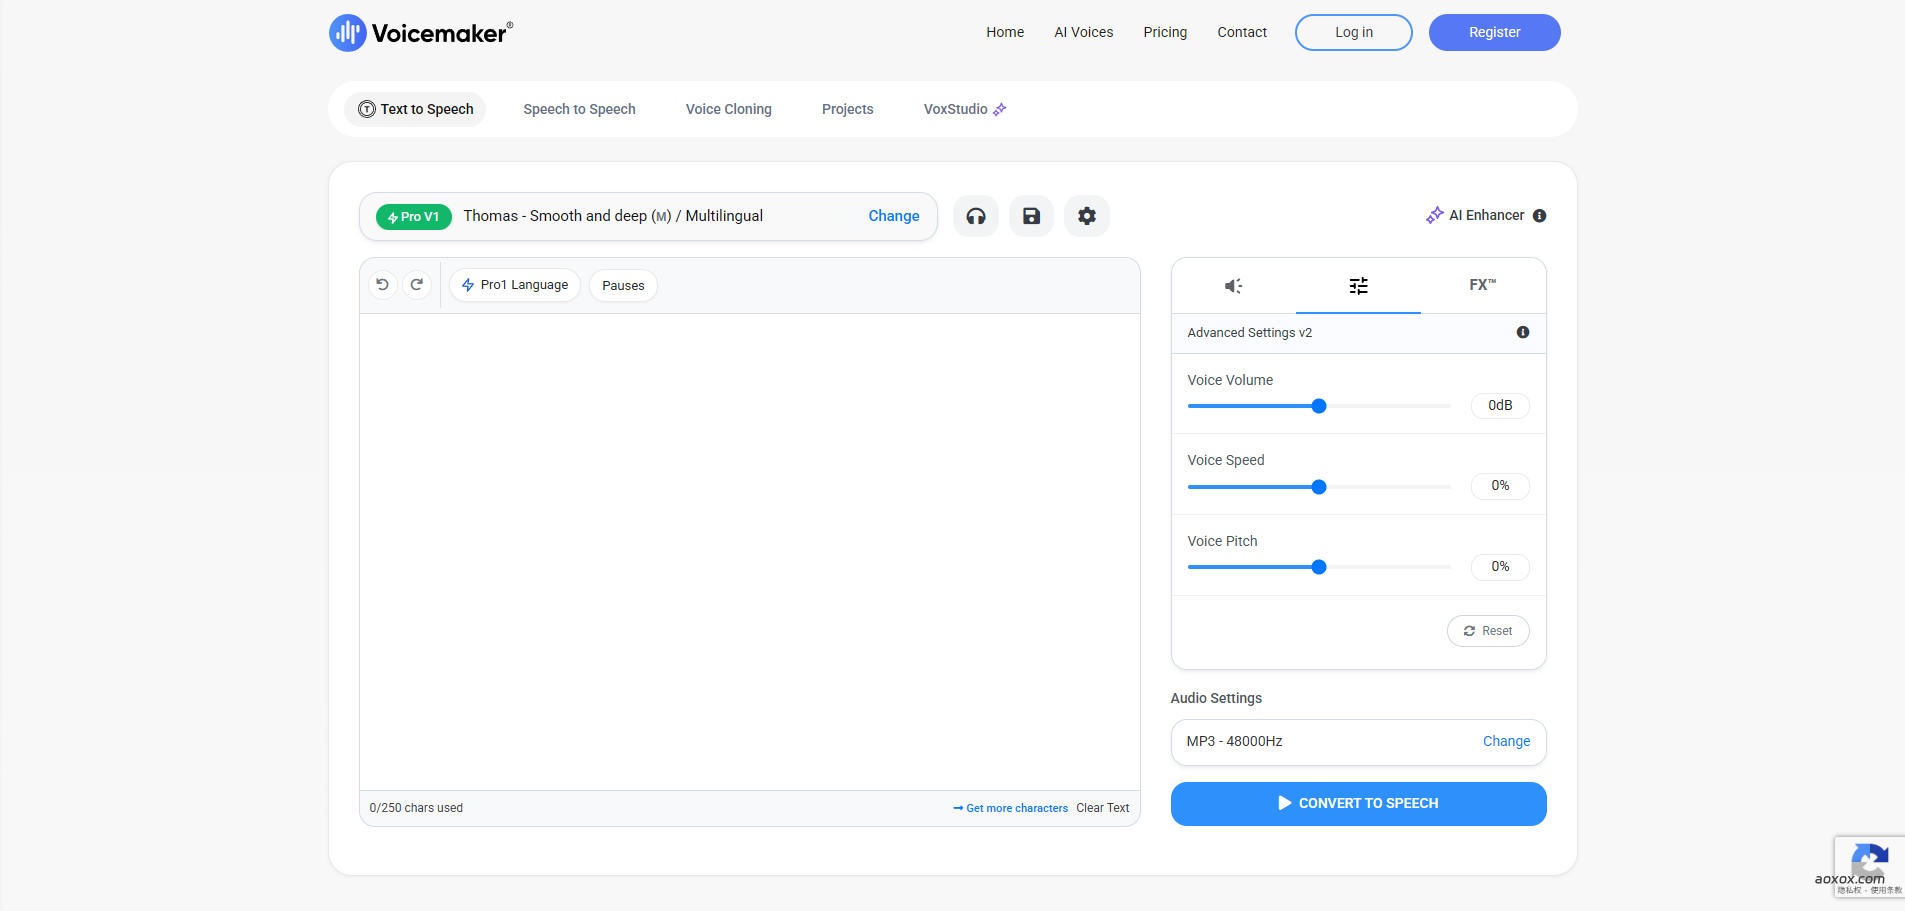Switch to the FX tab
The width and height of the screenshot is (1905, 911).
pos(1482,286)
